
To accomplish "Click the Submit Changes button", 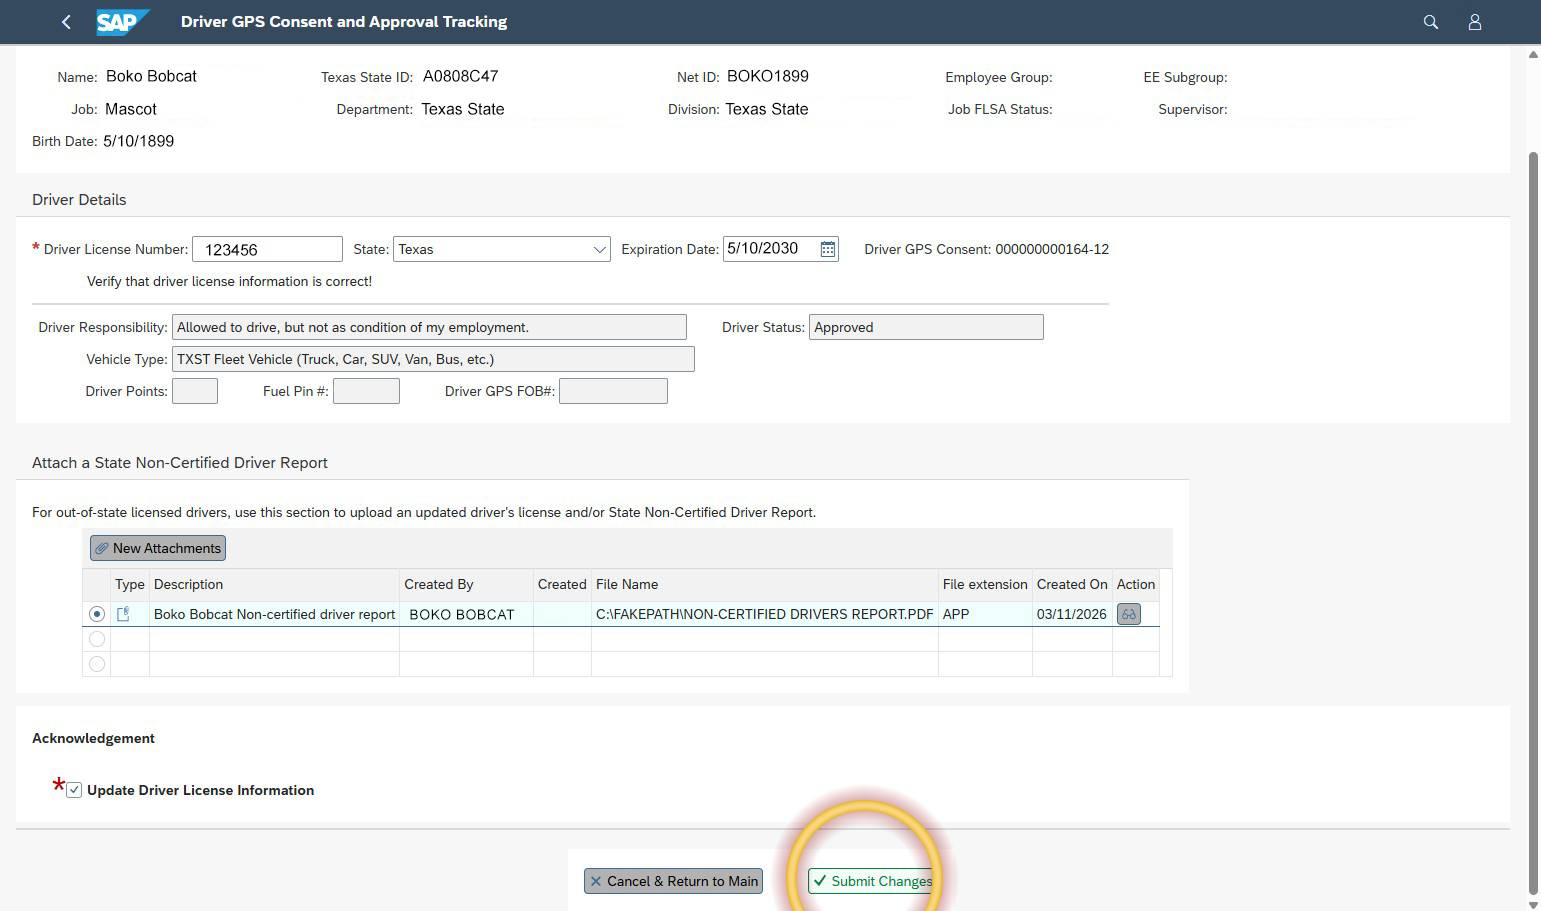I will [x=871, y=881].
